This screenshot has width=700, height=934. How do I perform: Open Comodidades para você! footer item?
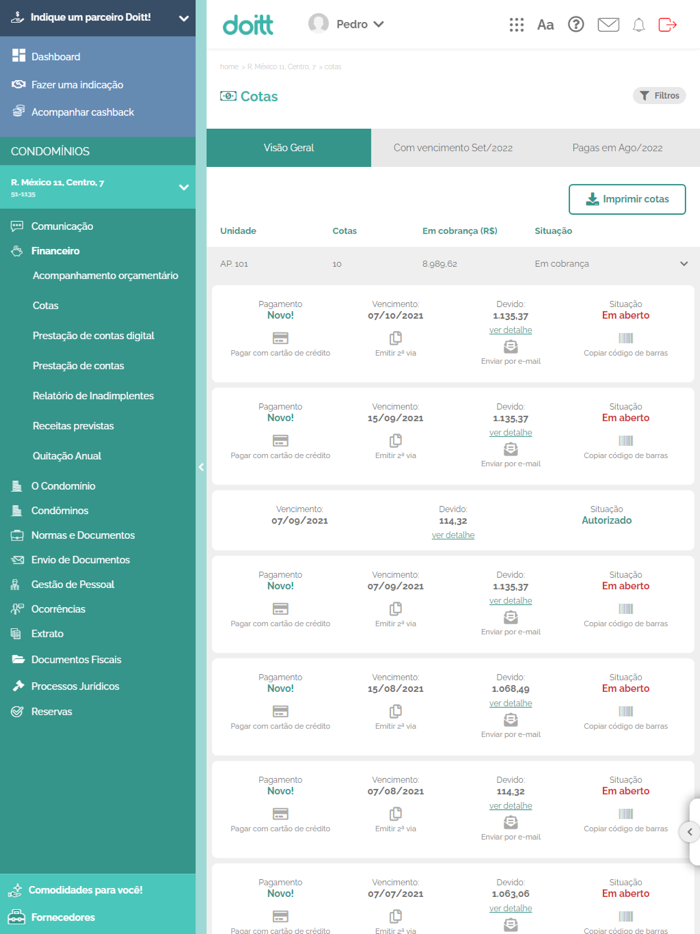[85, 890]
